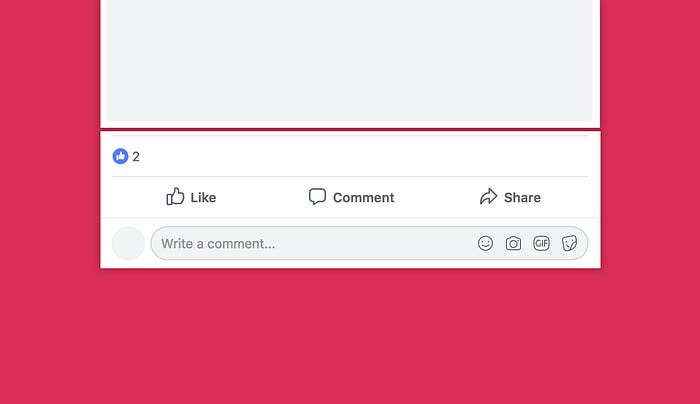The height and width of the screenshot is (404, 700).
Task: Click the red background below the post
Action: pyautogui.click(x=350, y=335)
